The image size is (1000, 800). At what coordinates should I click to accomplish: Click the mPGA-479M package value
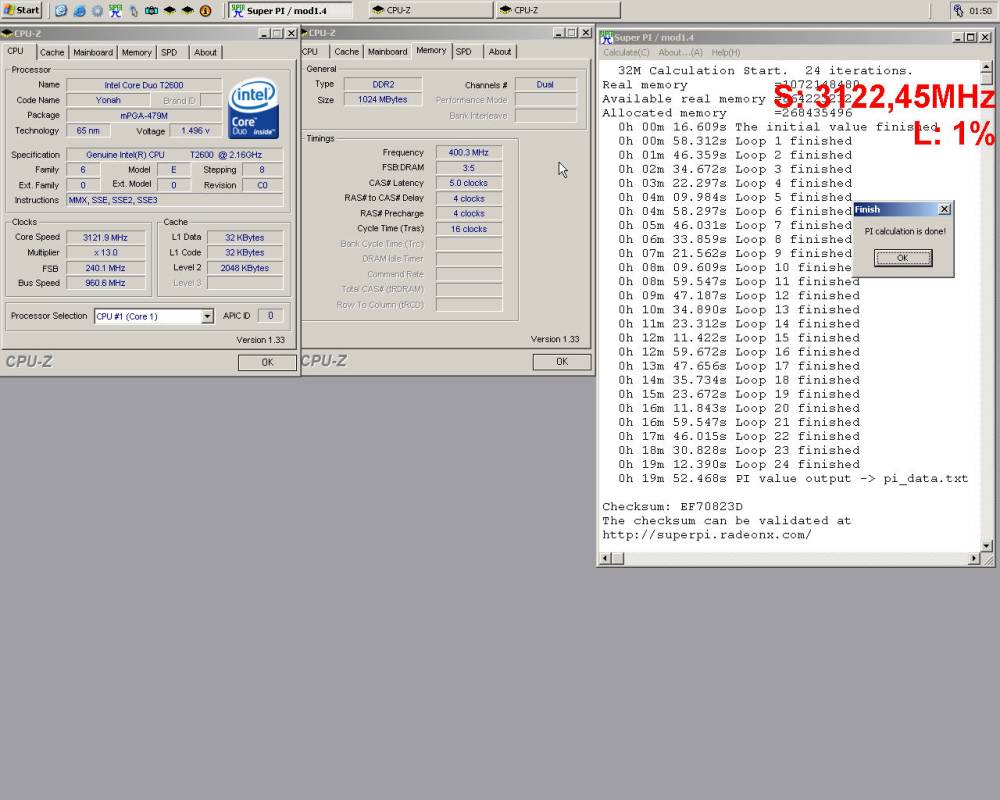click(x=144, y=115)
